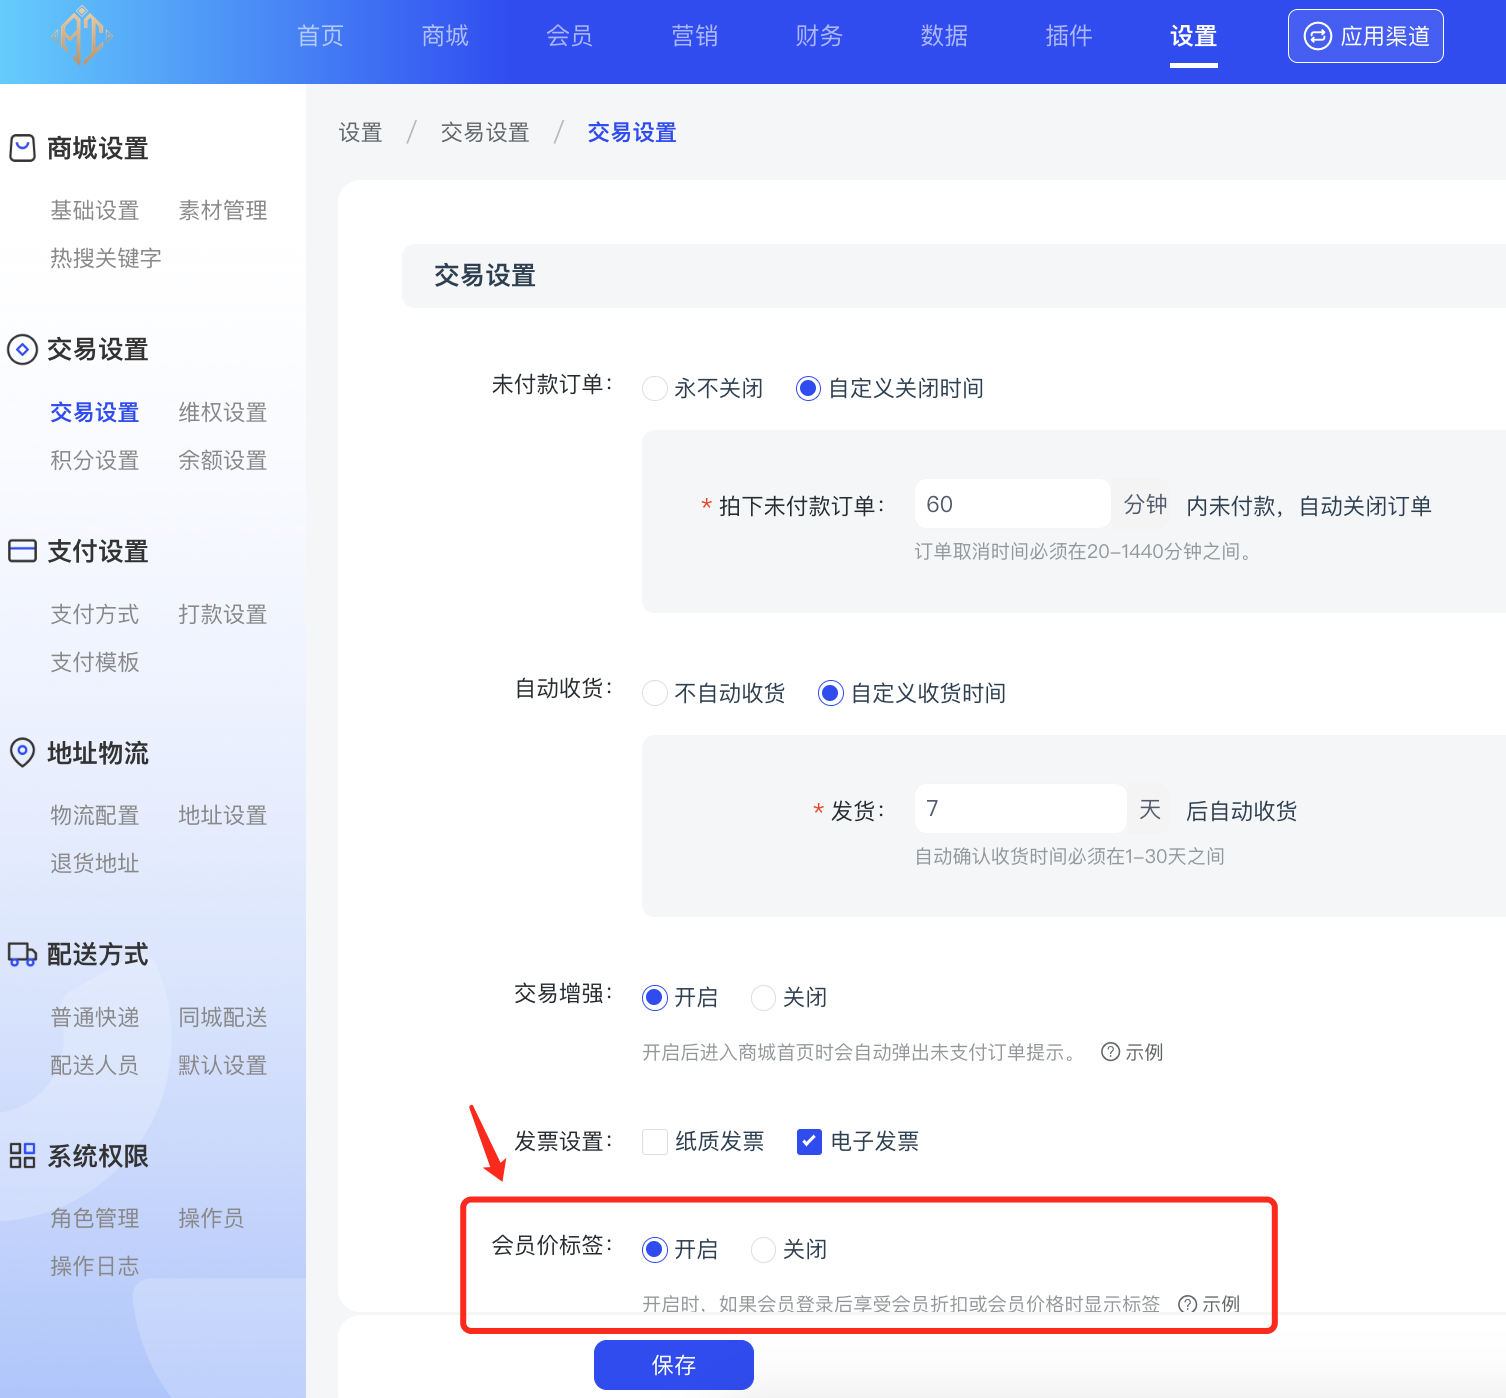1506x1398 pixels.
Task: Select 不自动收货 radio option
Action: coord(655,693)
